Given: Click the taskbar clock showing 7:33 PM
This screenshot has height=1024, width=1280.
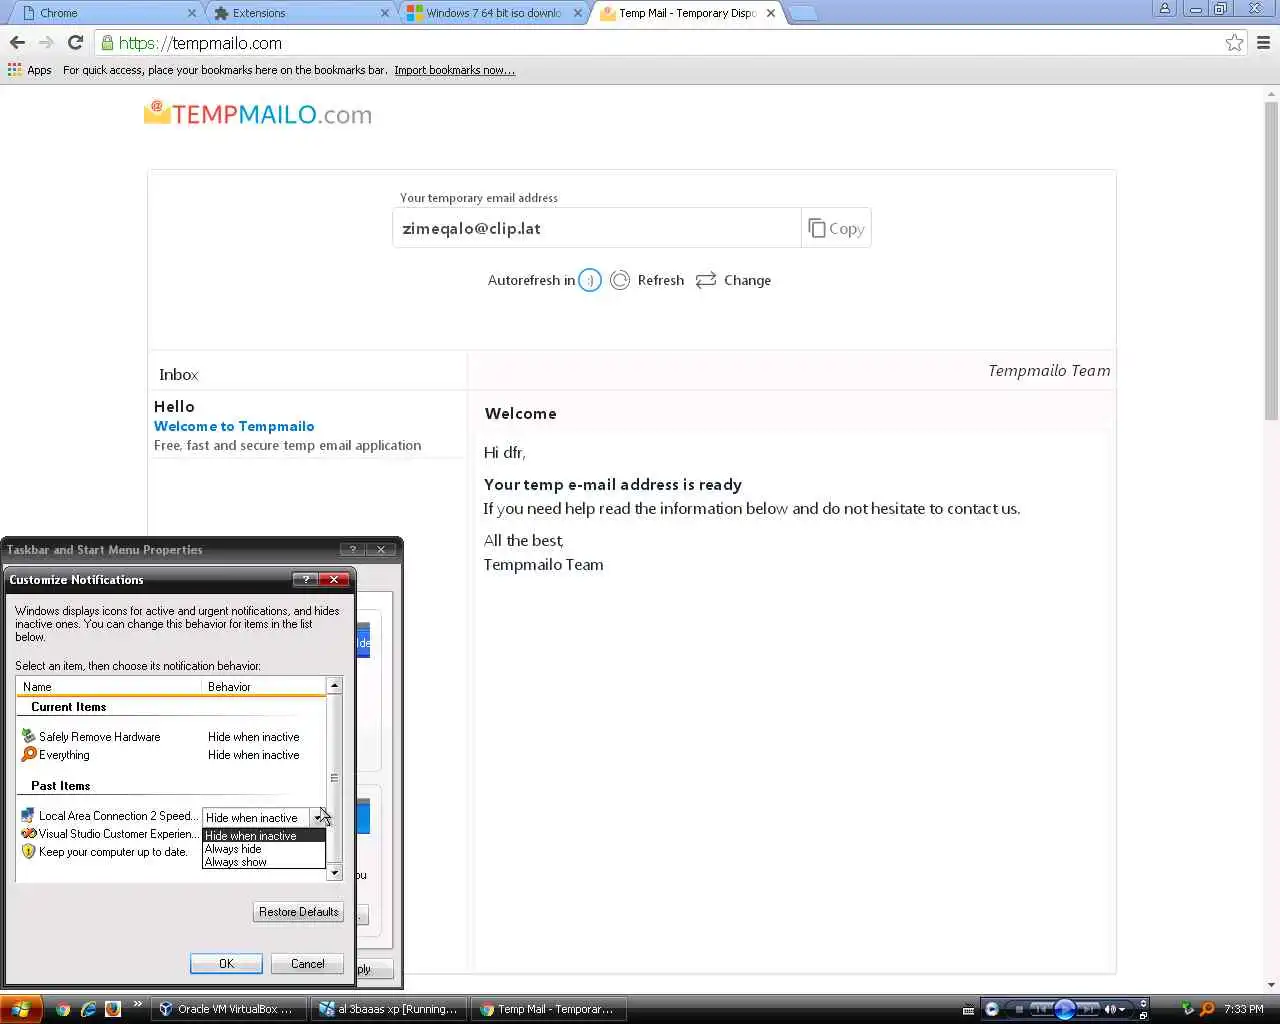Looking at the screenshot, I should tap(1243, 1009).
